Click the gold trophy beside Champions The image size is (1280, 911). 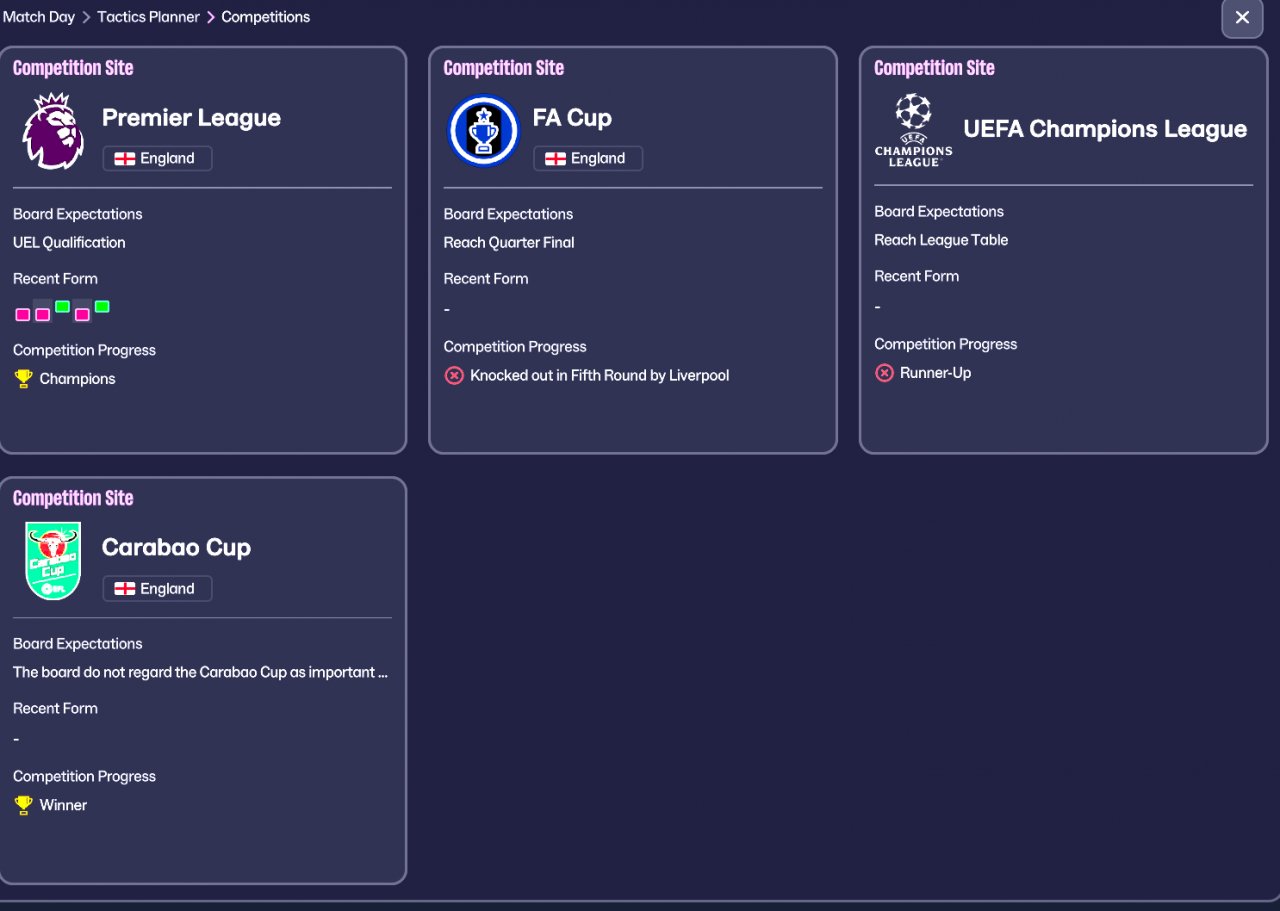tap(24, 379)
